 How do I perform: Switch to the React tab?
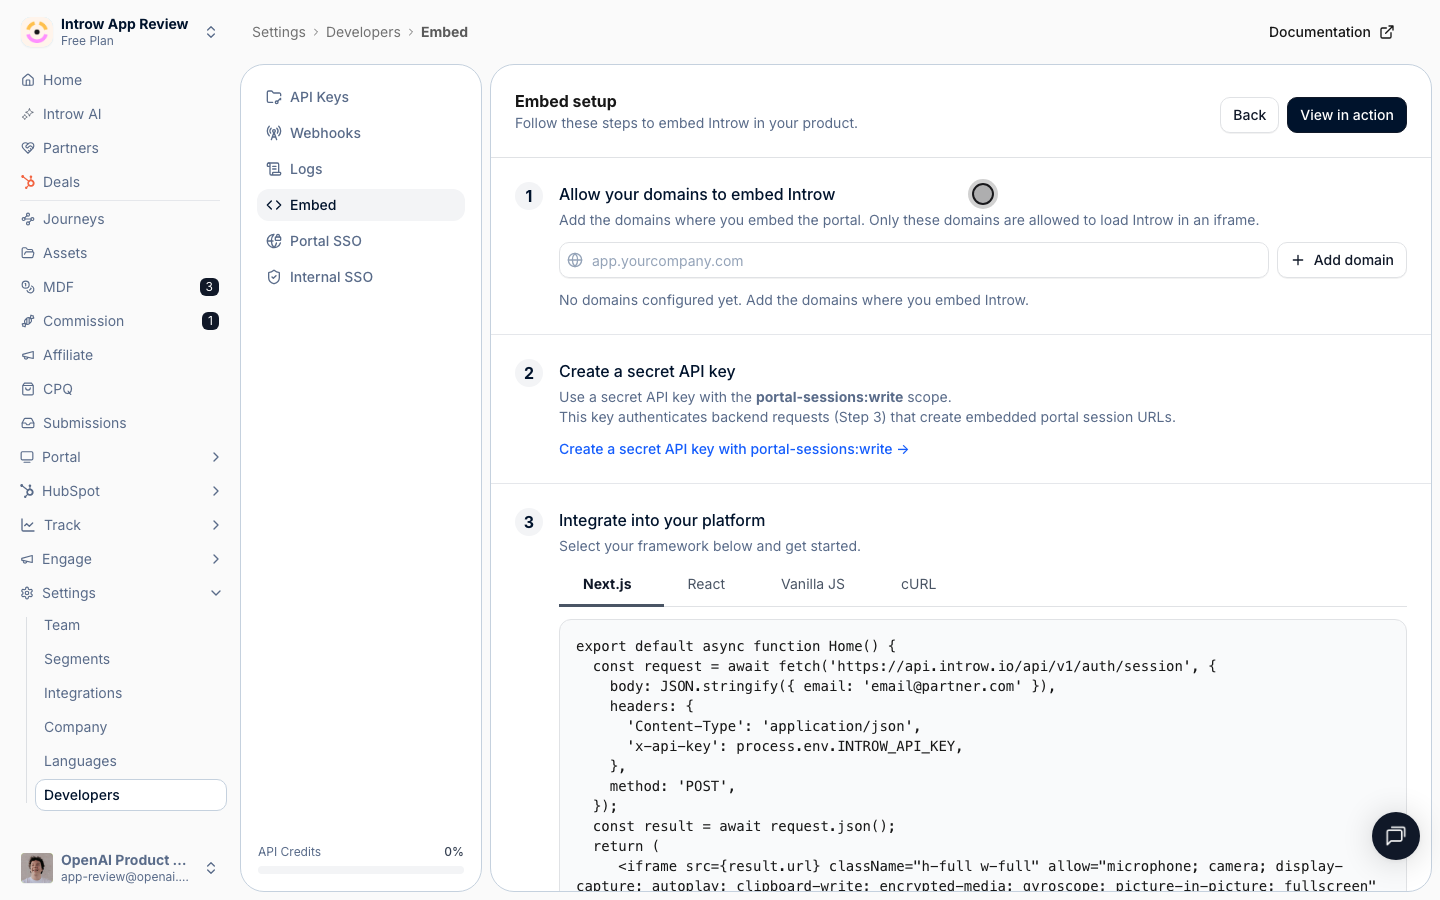coord(706,584)
